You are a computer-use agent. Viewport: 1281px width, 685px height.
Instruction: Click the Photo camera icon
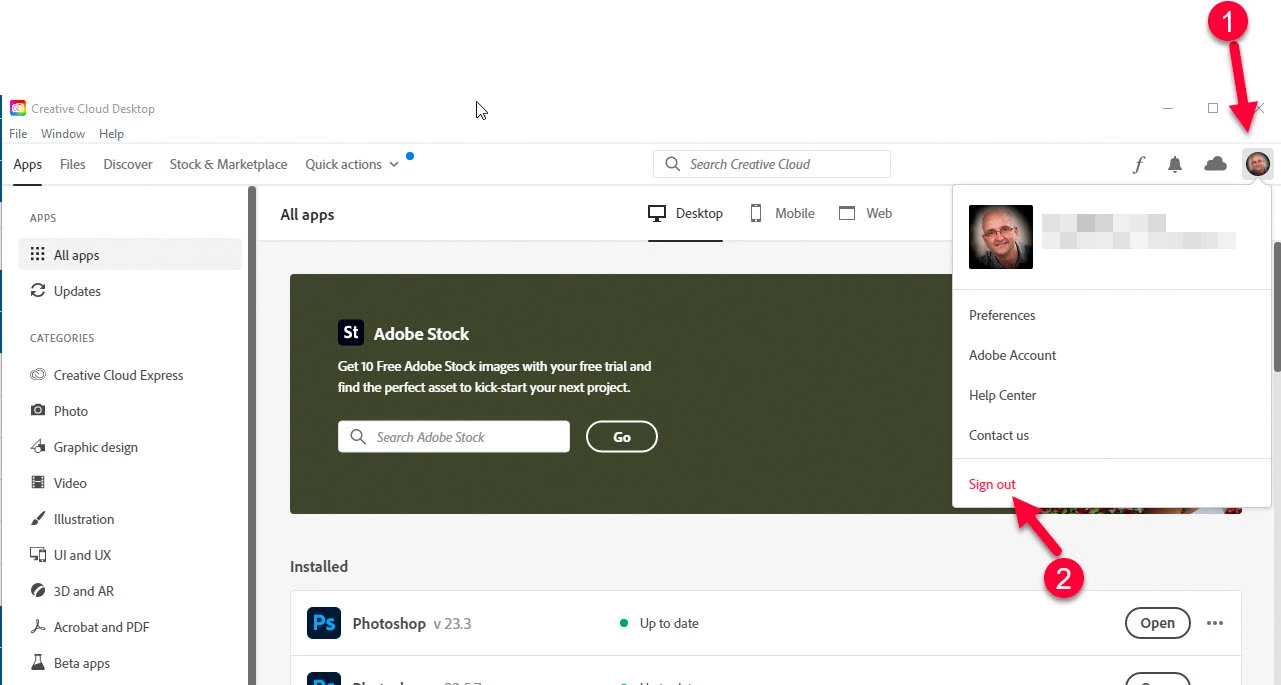(38, 411)
